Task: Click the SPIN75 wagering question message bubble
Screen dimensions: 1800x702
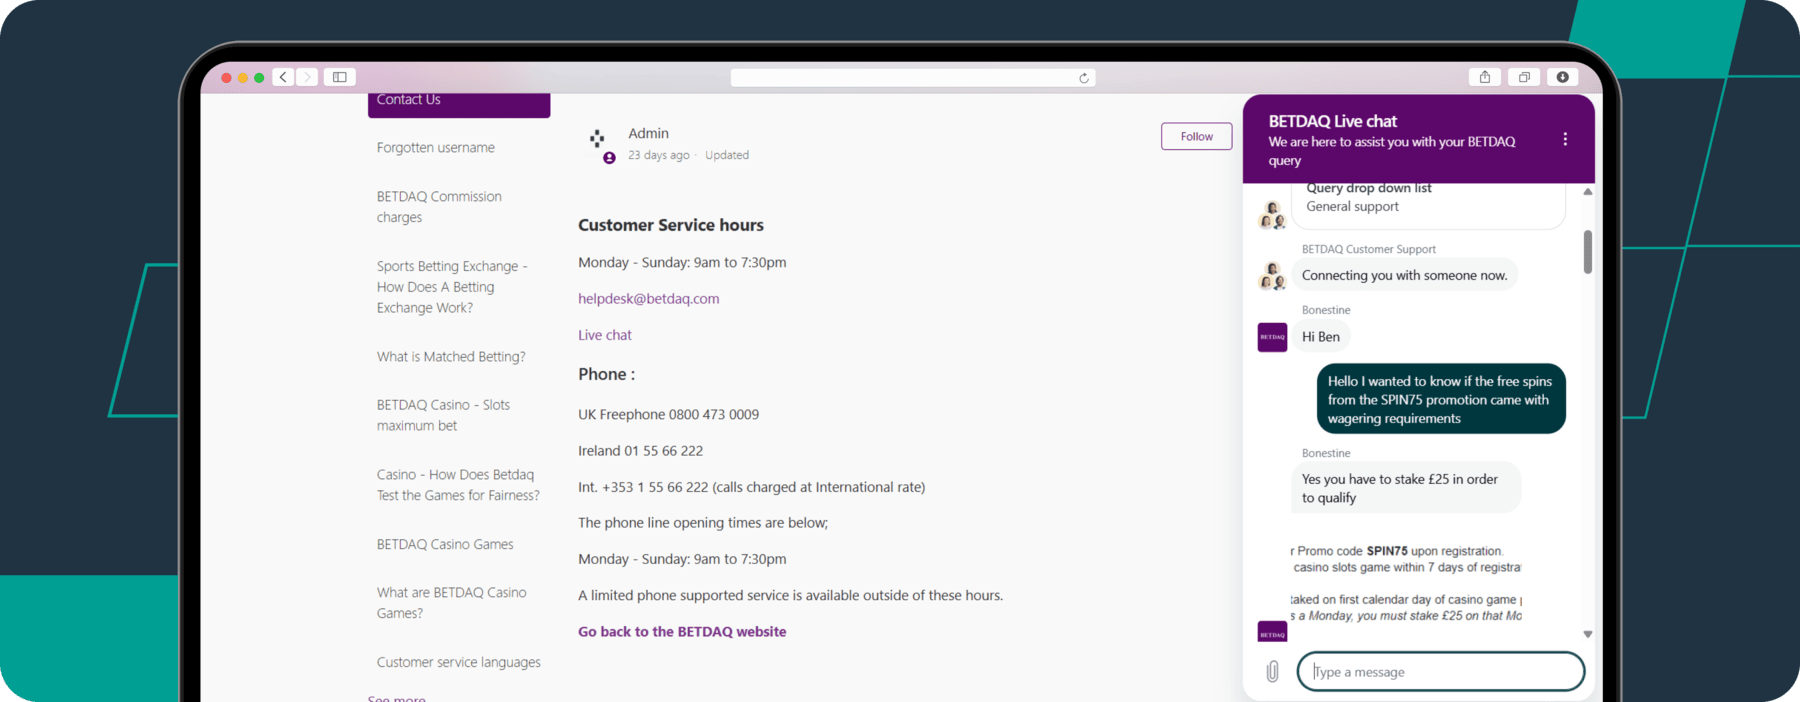Action: click(1440, 399)
